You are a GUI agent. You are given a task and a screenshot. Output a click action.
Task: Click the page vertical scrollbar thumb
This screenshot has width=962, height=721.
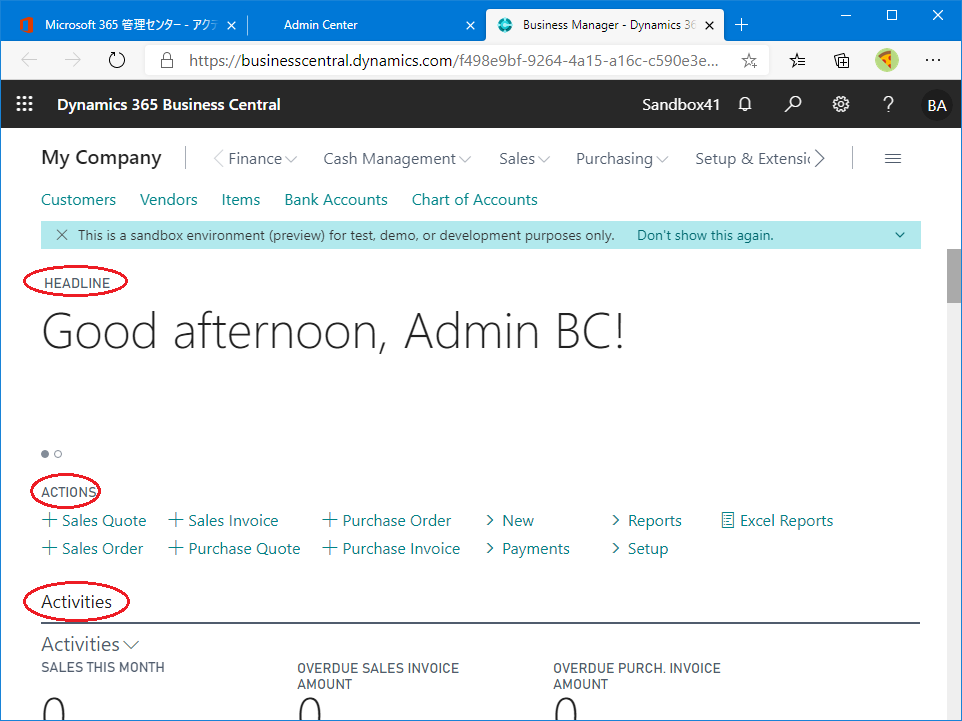pos(953,276)
